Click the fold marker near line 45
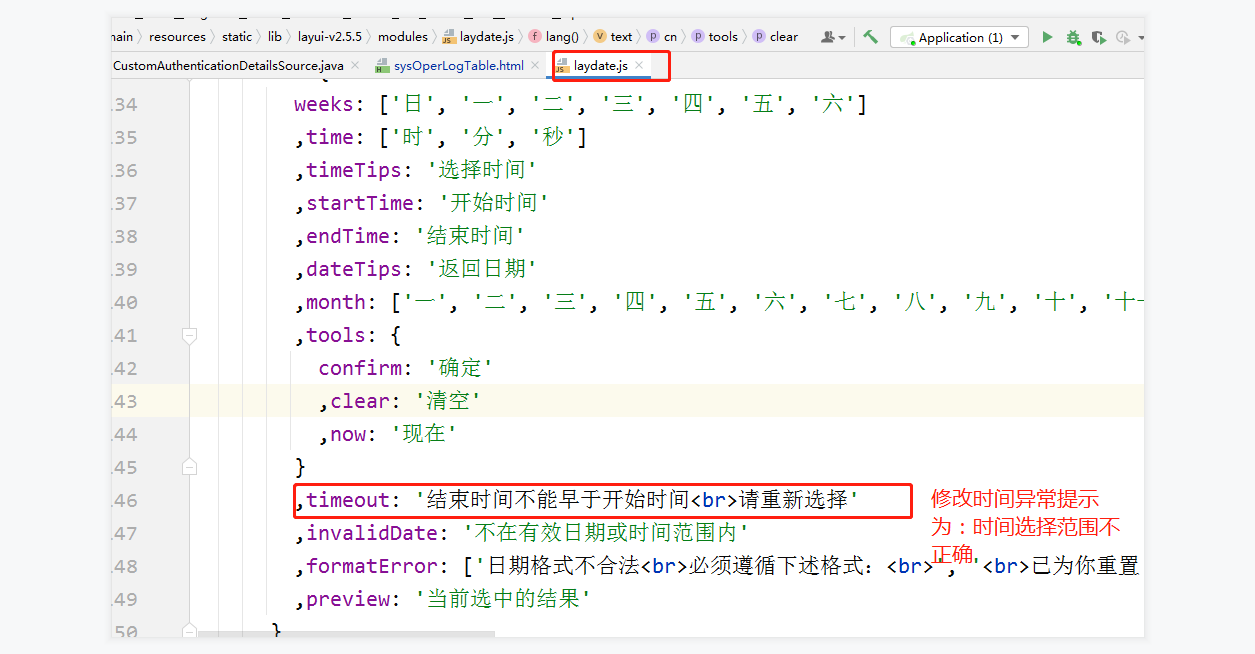Viewport: 1255px width, 654px height. pyautogui.click(x=190, y=467)
